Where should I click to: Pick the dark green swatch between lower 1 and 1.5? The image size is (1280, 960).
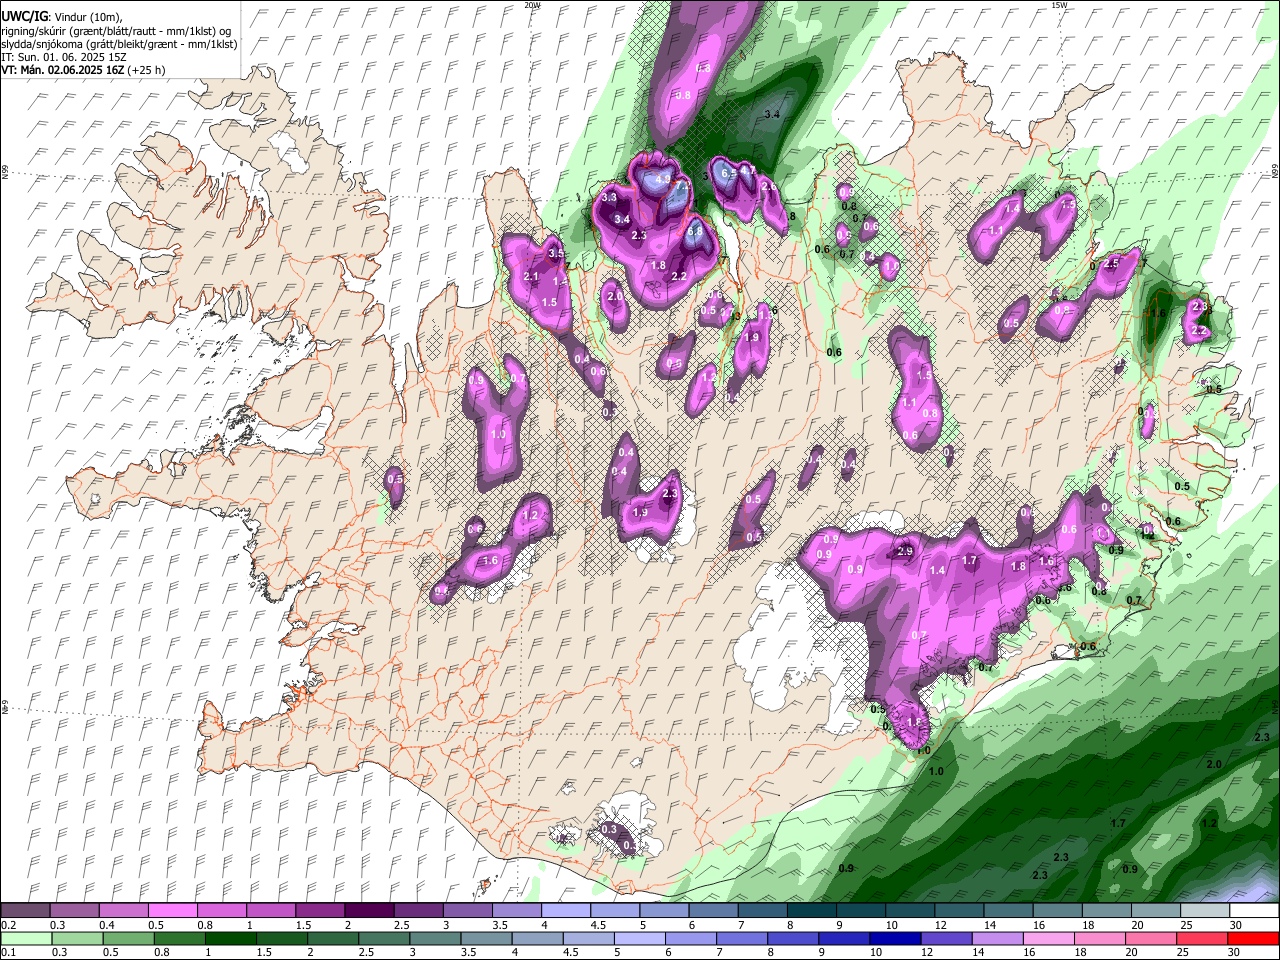(x=230, y=938)
